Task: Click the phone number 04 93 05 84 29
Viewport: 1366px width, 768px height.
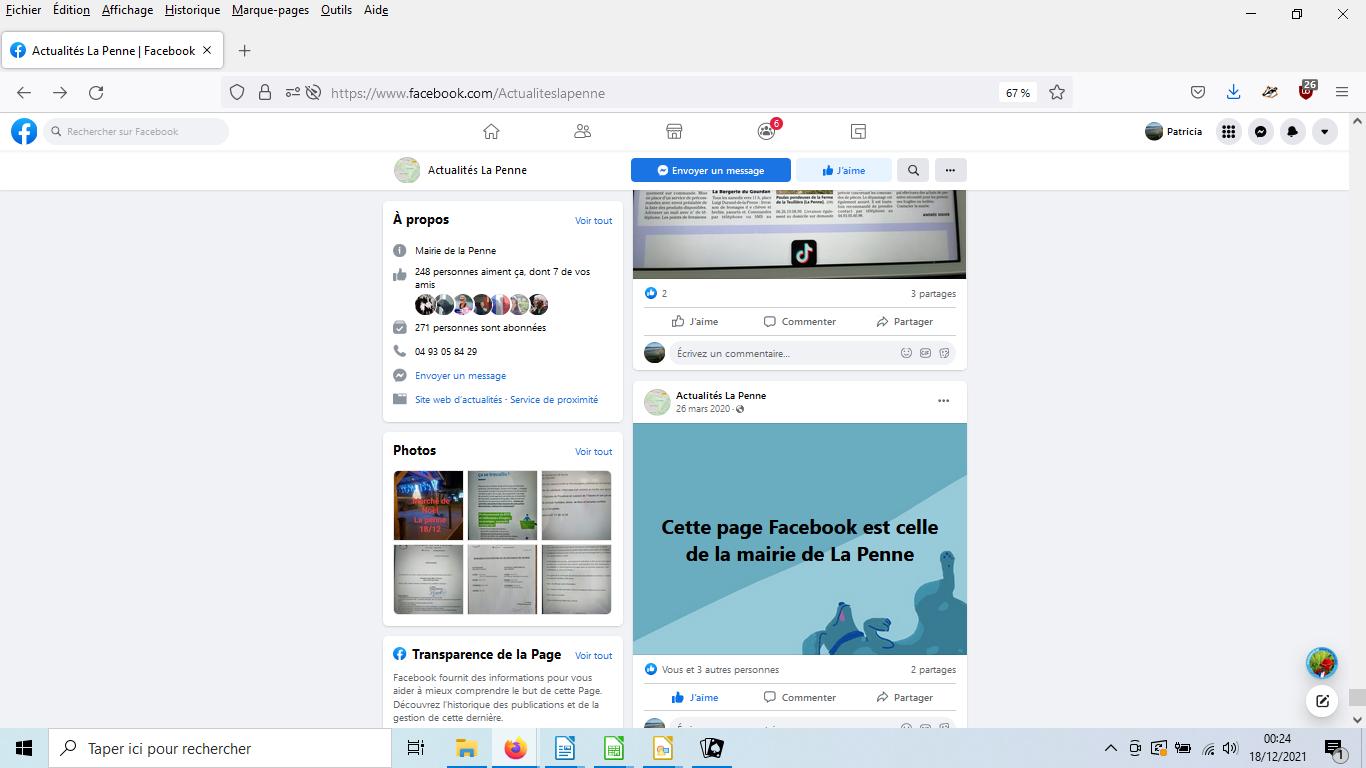Action: 446,352
